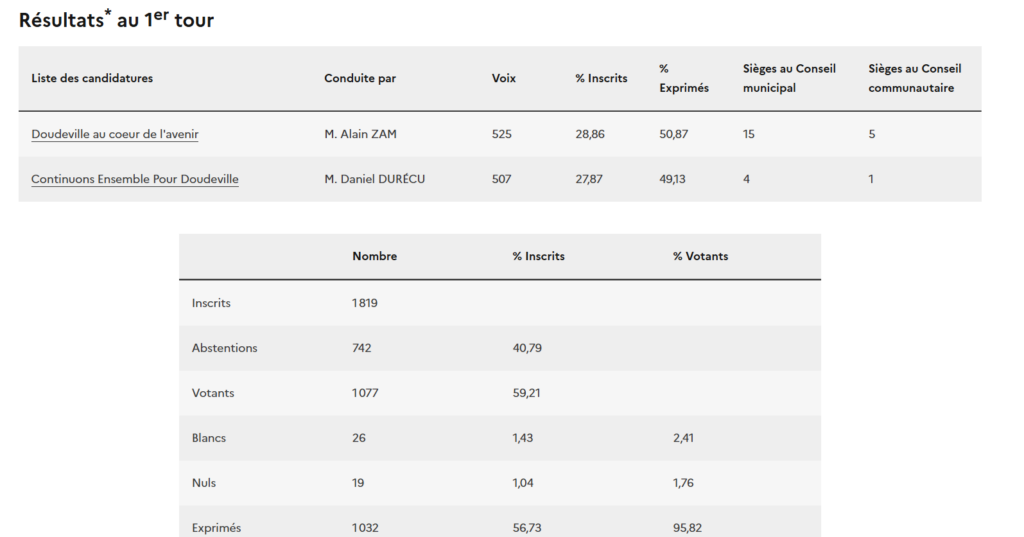This screenshot has height=537, width=1024.
Task: Click the 1819 registered voters number
Action: click(x=365, y=303)
